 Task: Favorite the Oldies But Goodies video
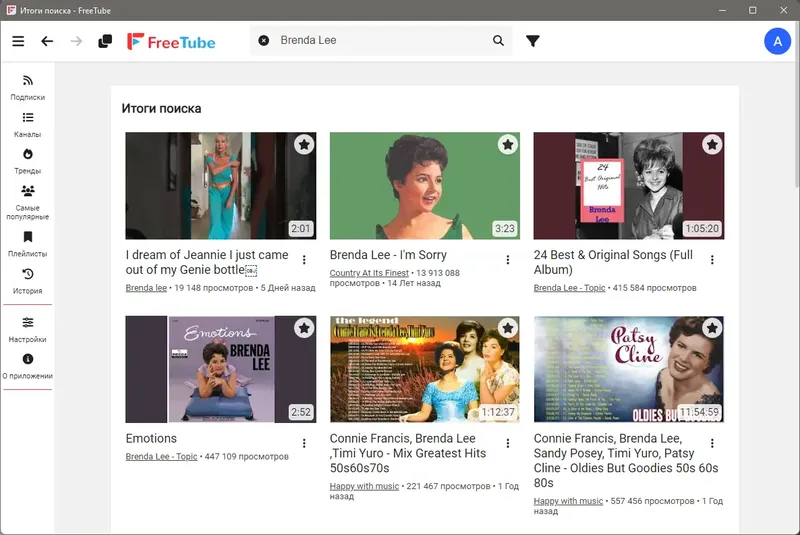[712, 328]
